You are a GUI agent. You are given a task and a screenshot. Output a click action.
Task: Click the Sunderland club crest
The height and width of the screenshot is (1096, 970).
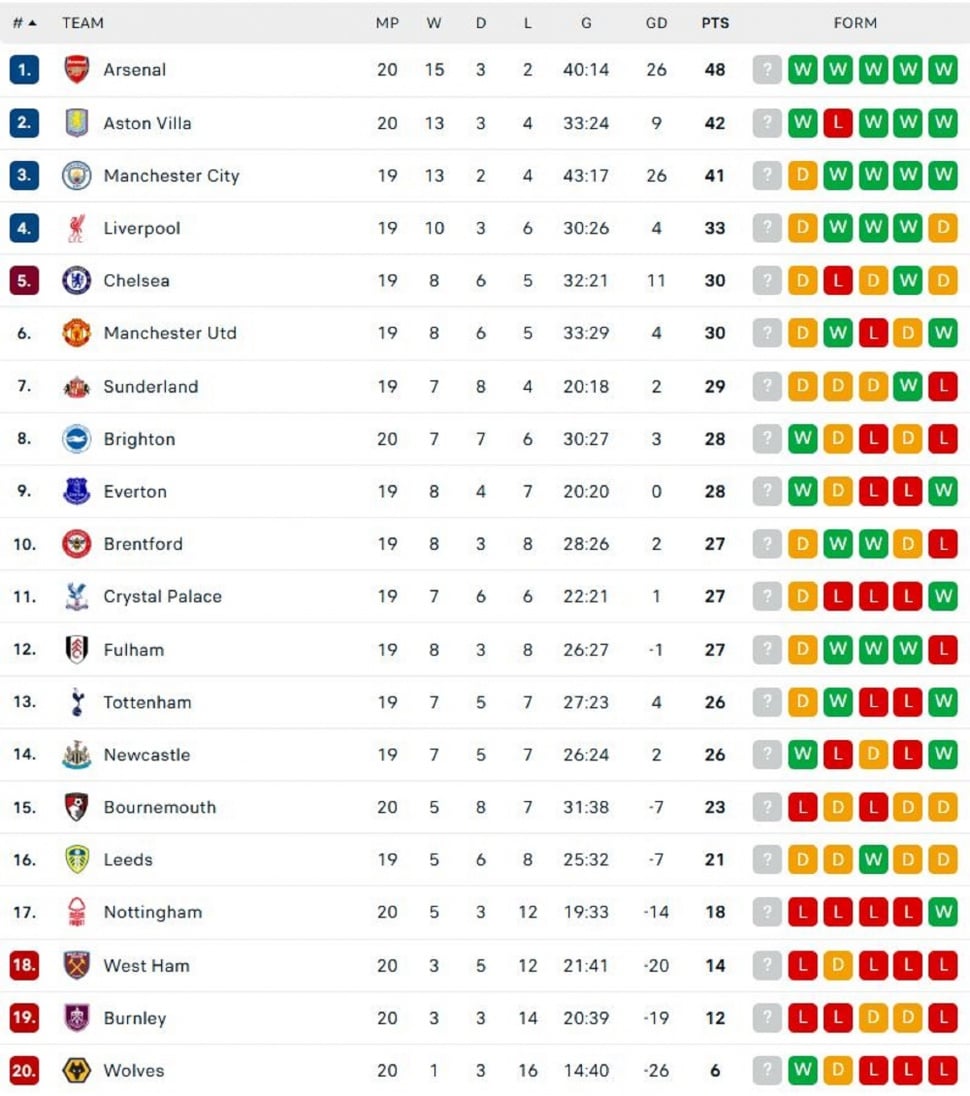(x=78, y=386)
